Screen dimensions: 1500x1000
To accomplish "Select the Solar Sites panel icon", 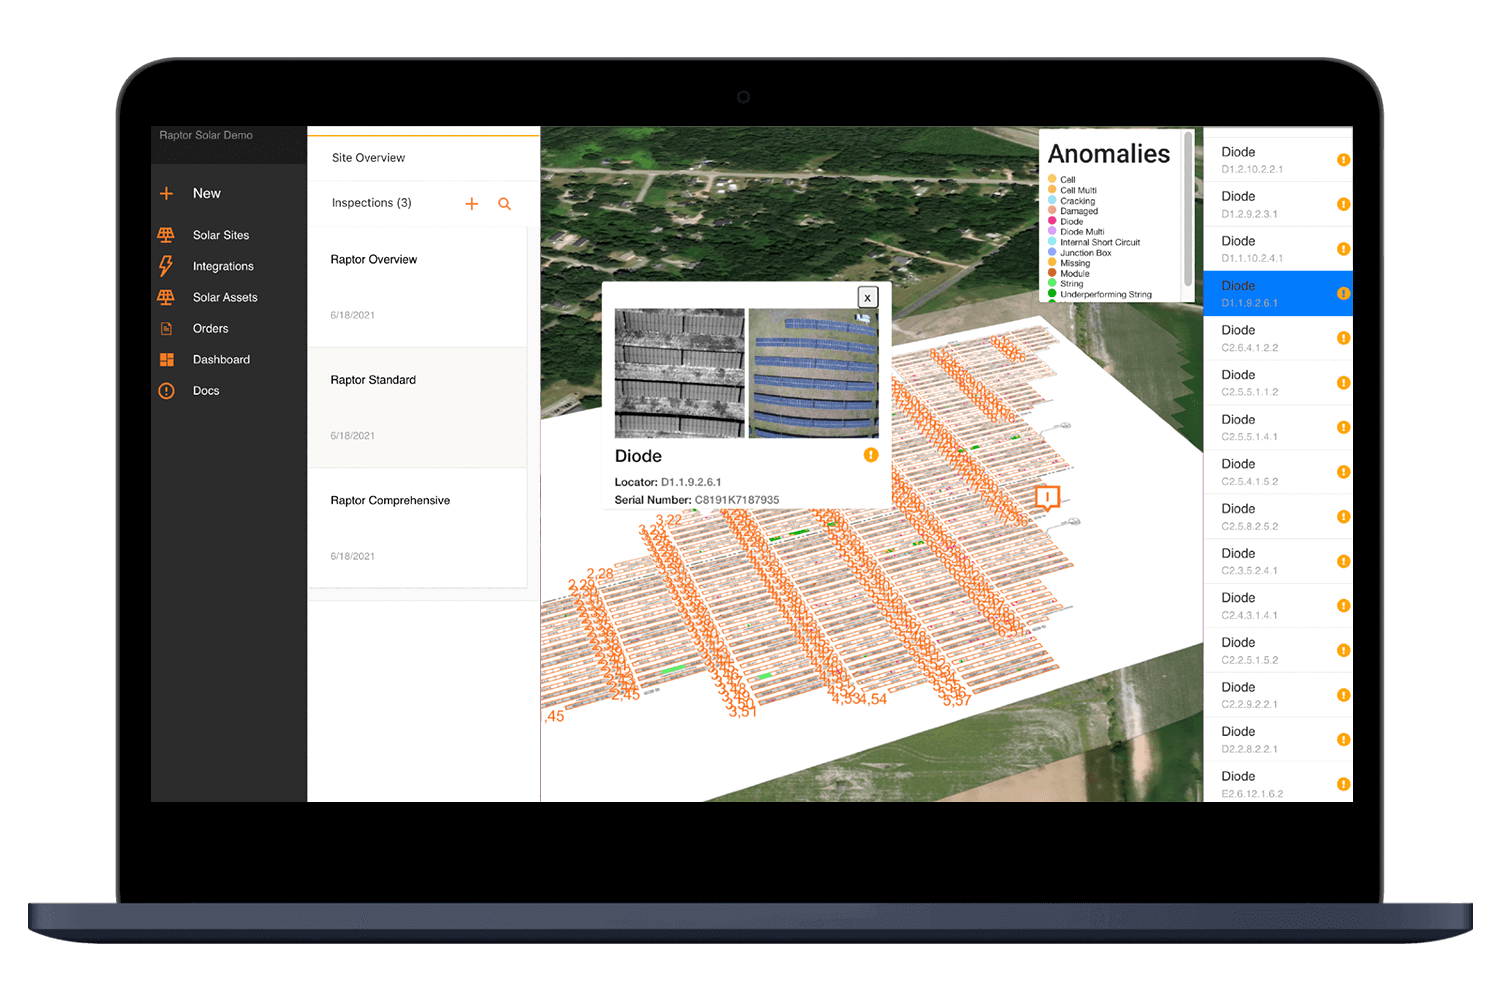I will (x=166, y=234).
